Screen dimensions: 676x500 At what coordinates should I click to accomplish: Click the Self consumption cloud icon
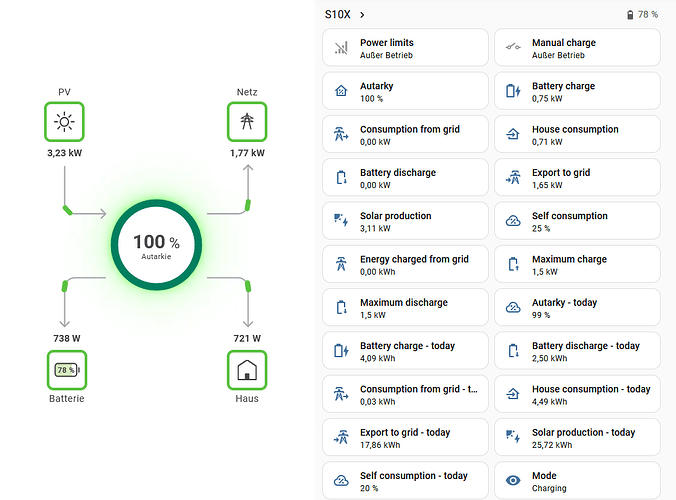[x=513, y=221]
